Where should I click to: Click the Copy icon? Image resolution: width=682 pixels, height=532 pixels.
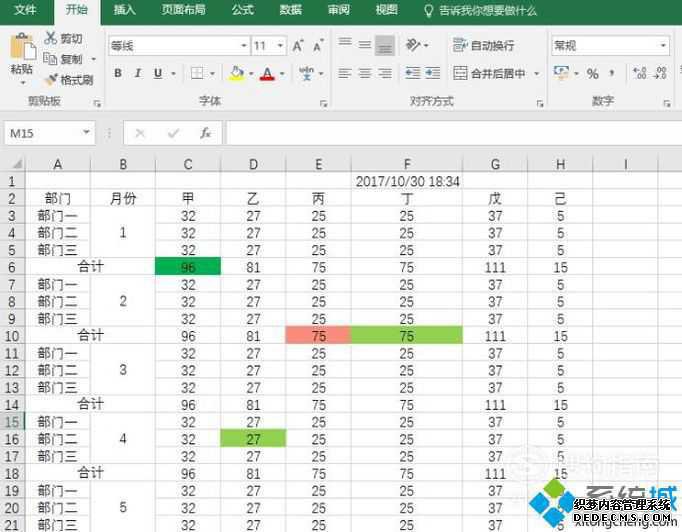tap(50, 59)
